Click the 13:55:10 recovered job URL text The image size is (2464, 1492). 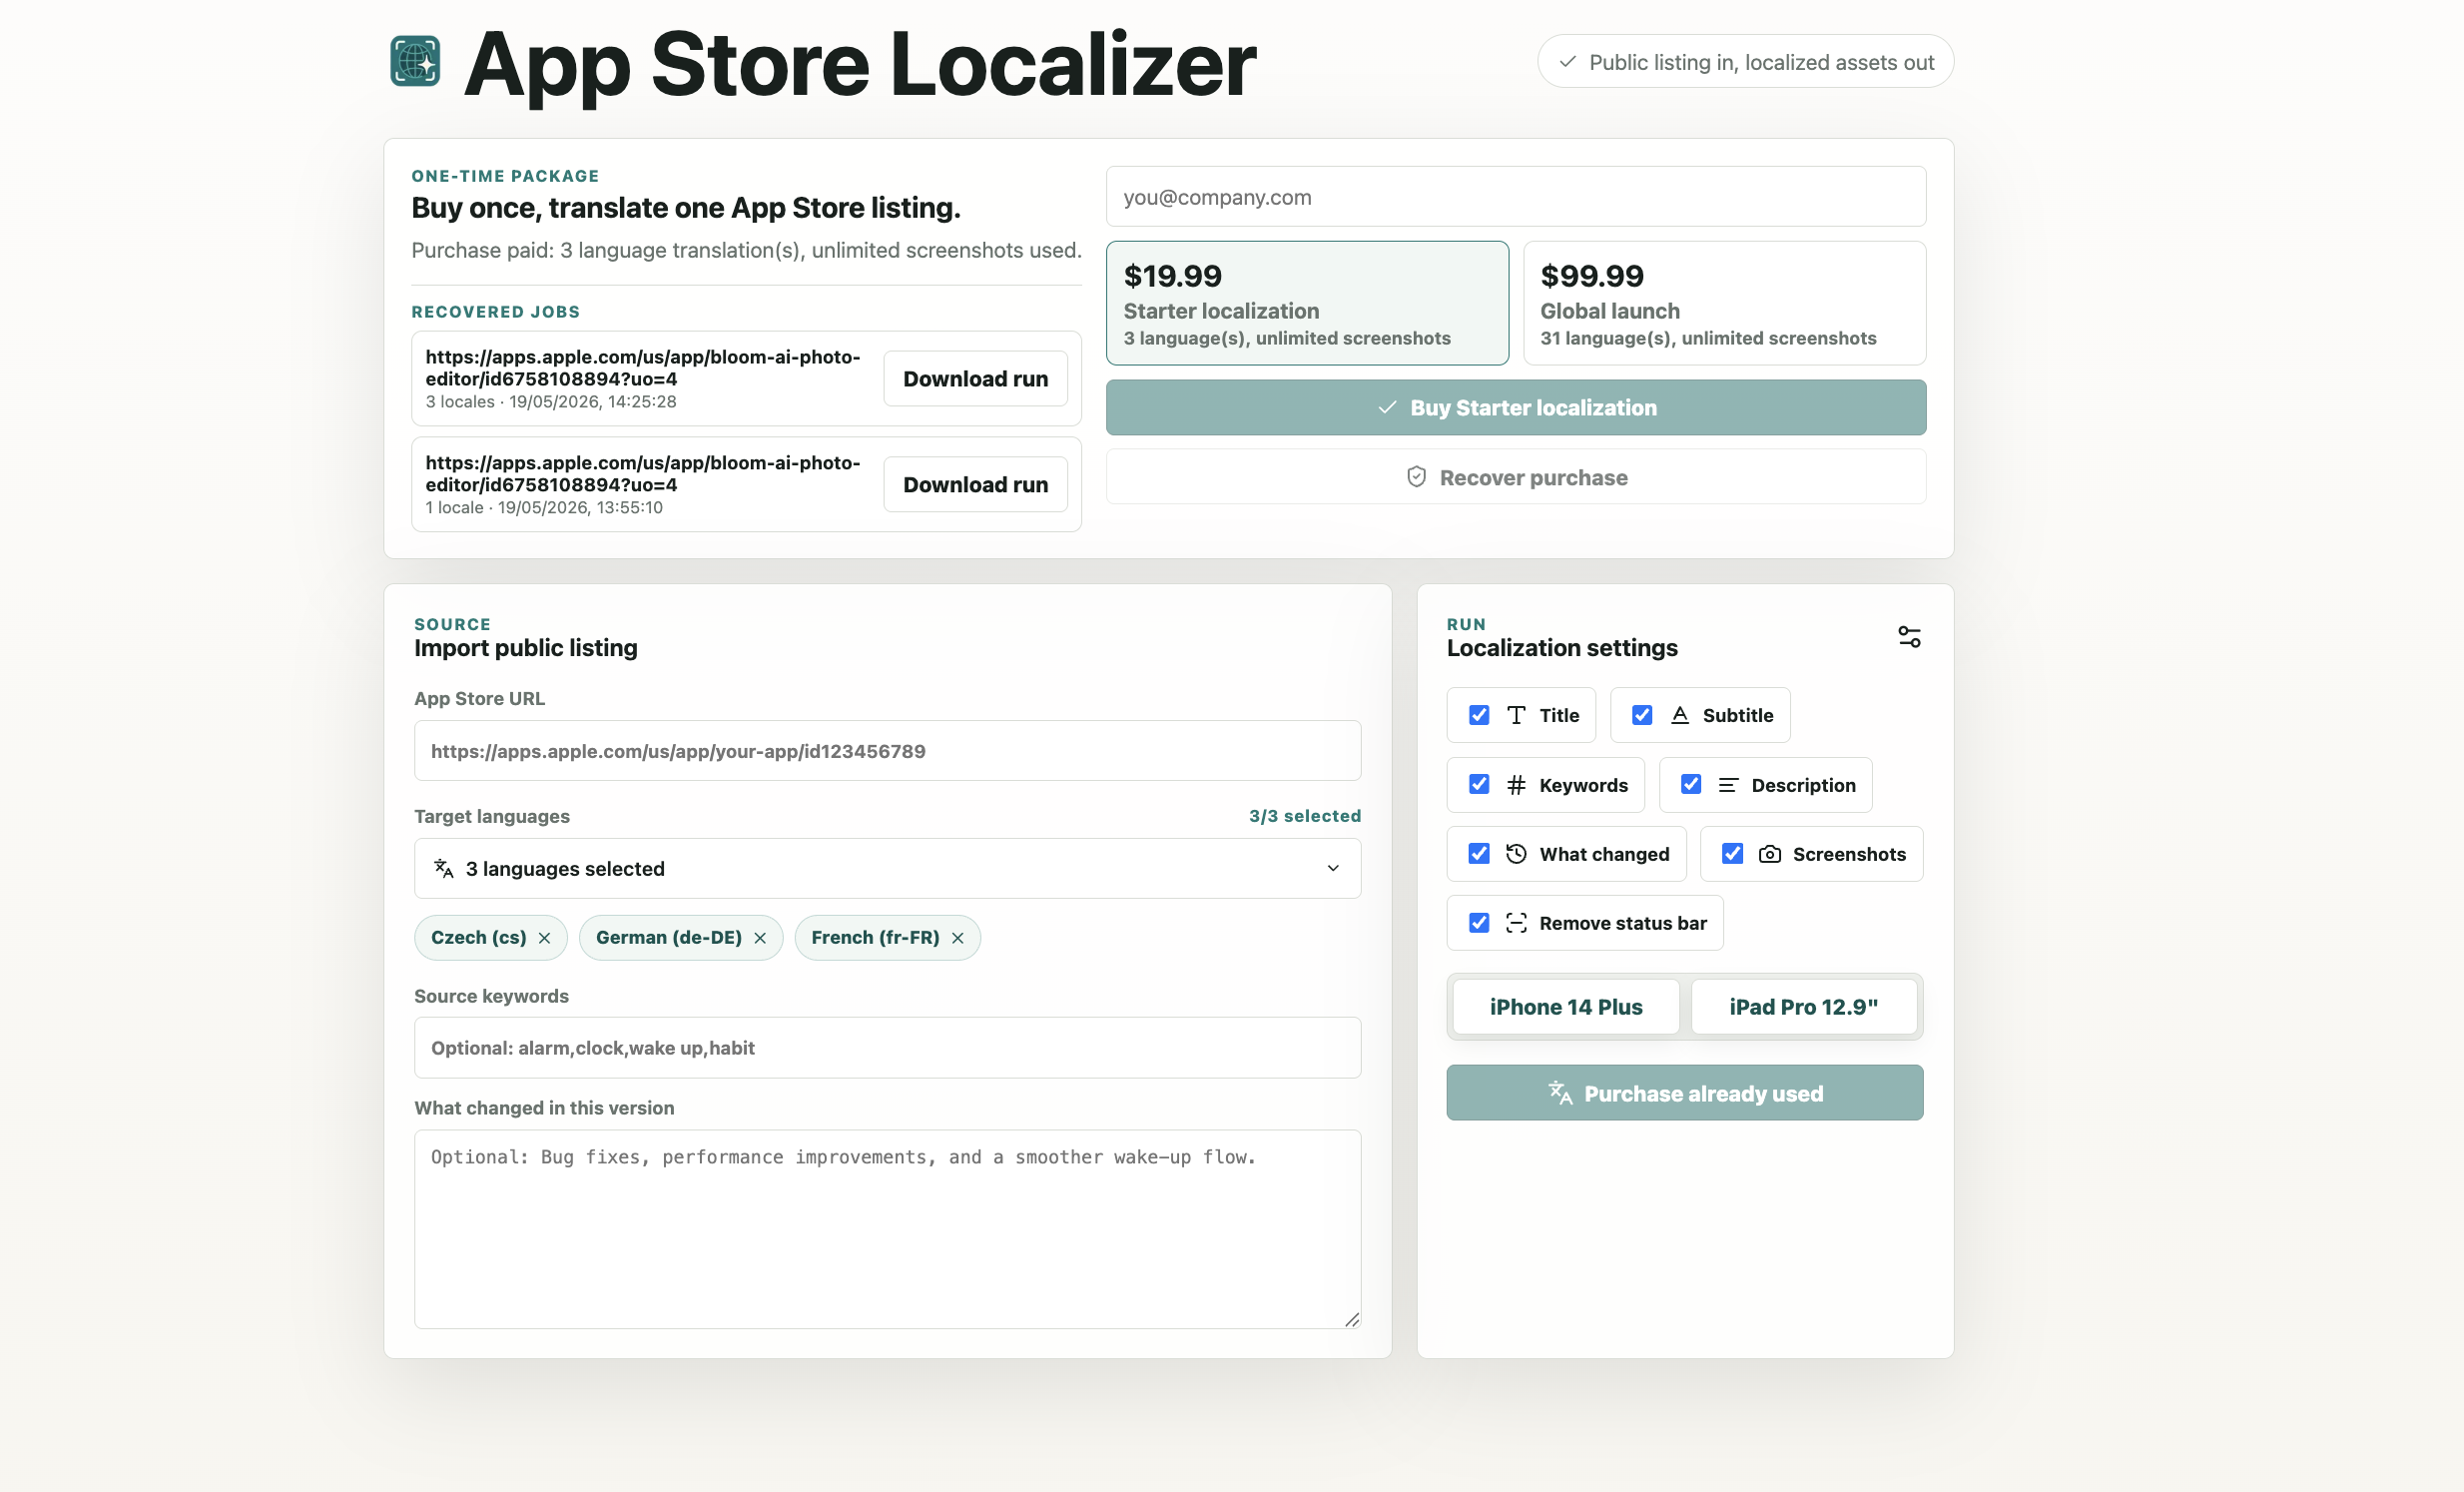[x=643, y=474]
